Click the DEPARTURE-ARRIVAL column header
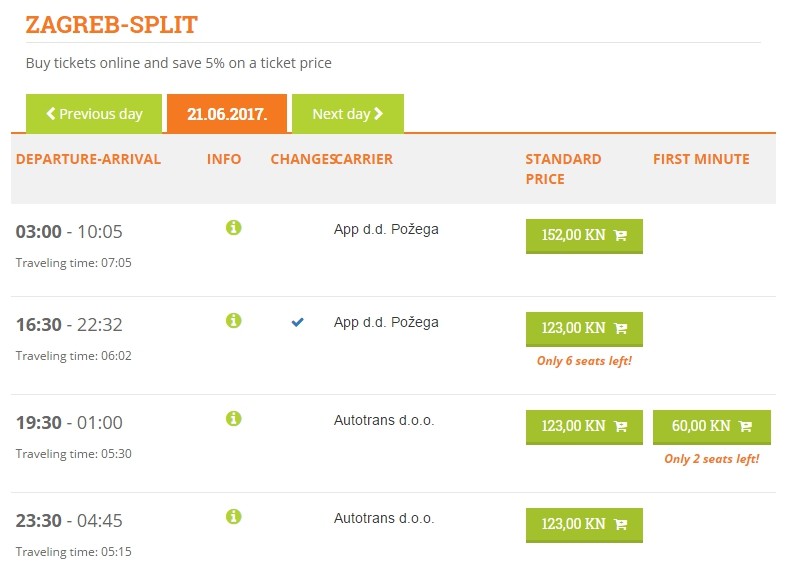Screen dimensions: 785x583 [88, 159]
